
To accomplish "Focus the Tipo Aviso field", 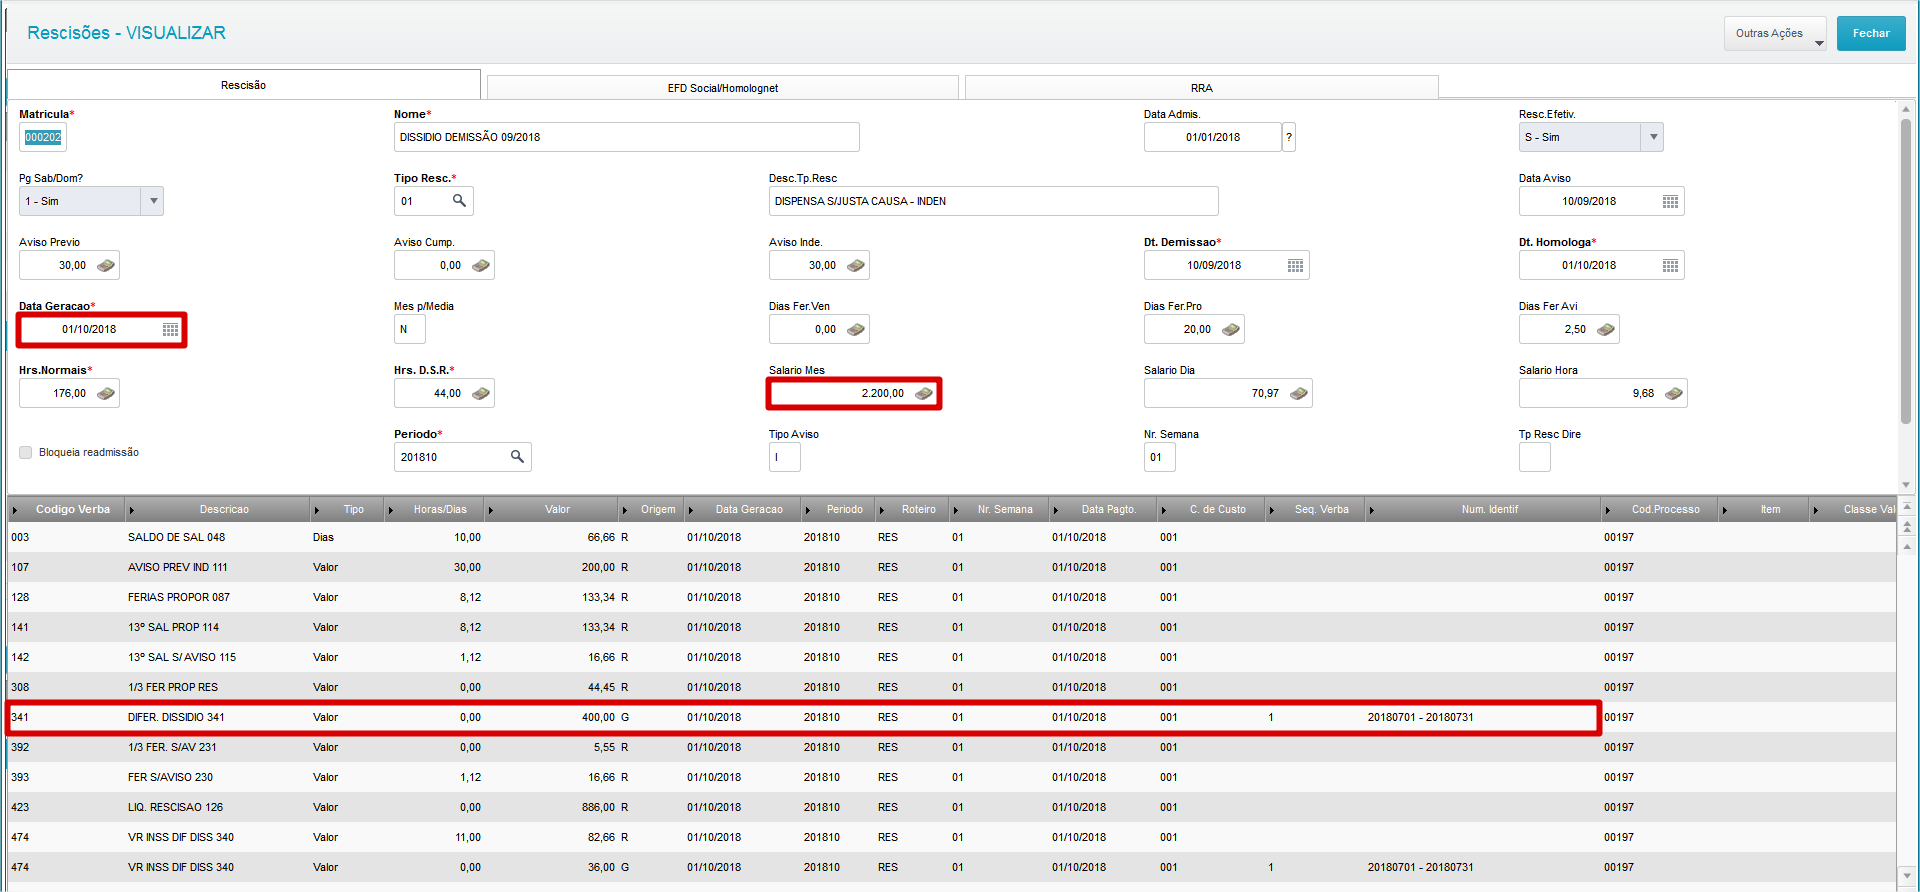I will pyautogui.click(x=784, y=457).
